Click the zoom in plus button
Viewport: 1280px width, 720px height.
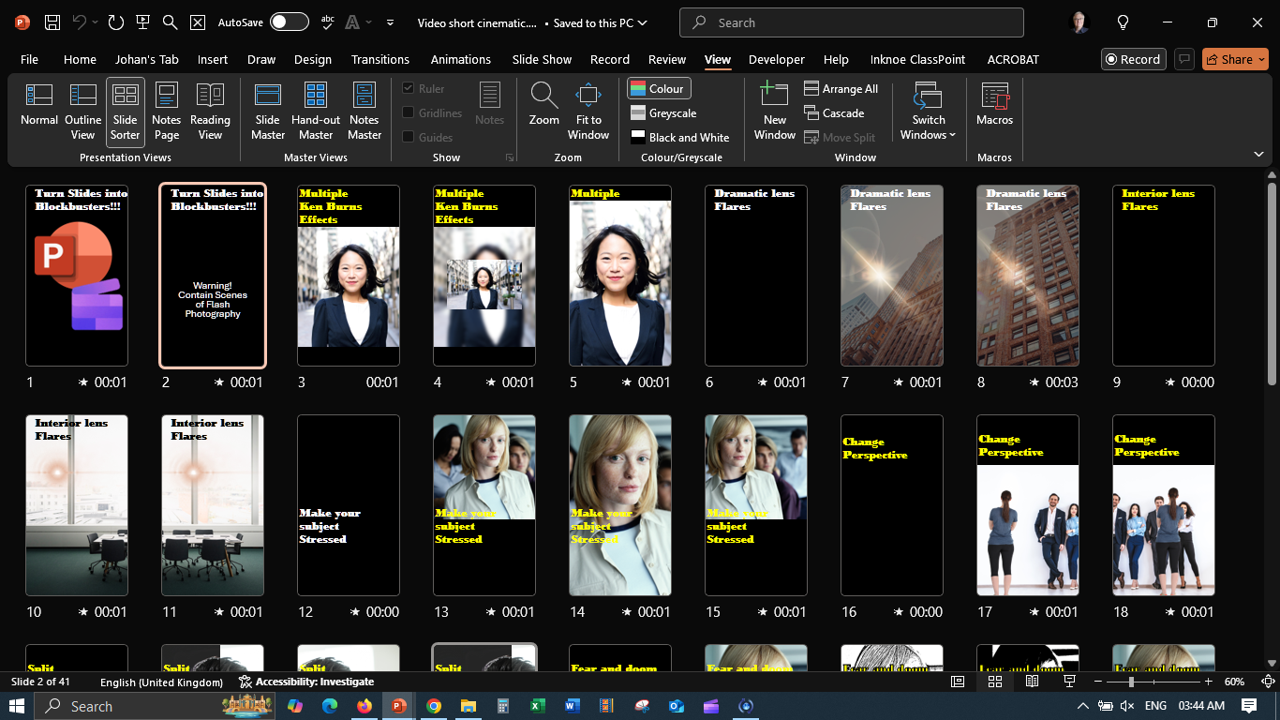coord(1208,682)
